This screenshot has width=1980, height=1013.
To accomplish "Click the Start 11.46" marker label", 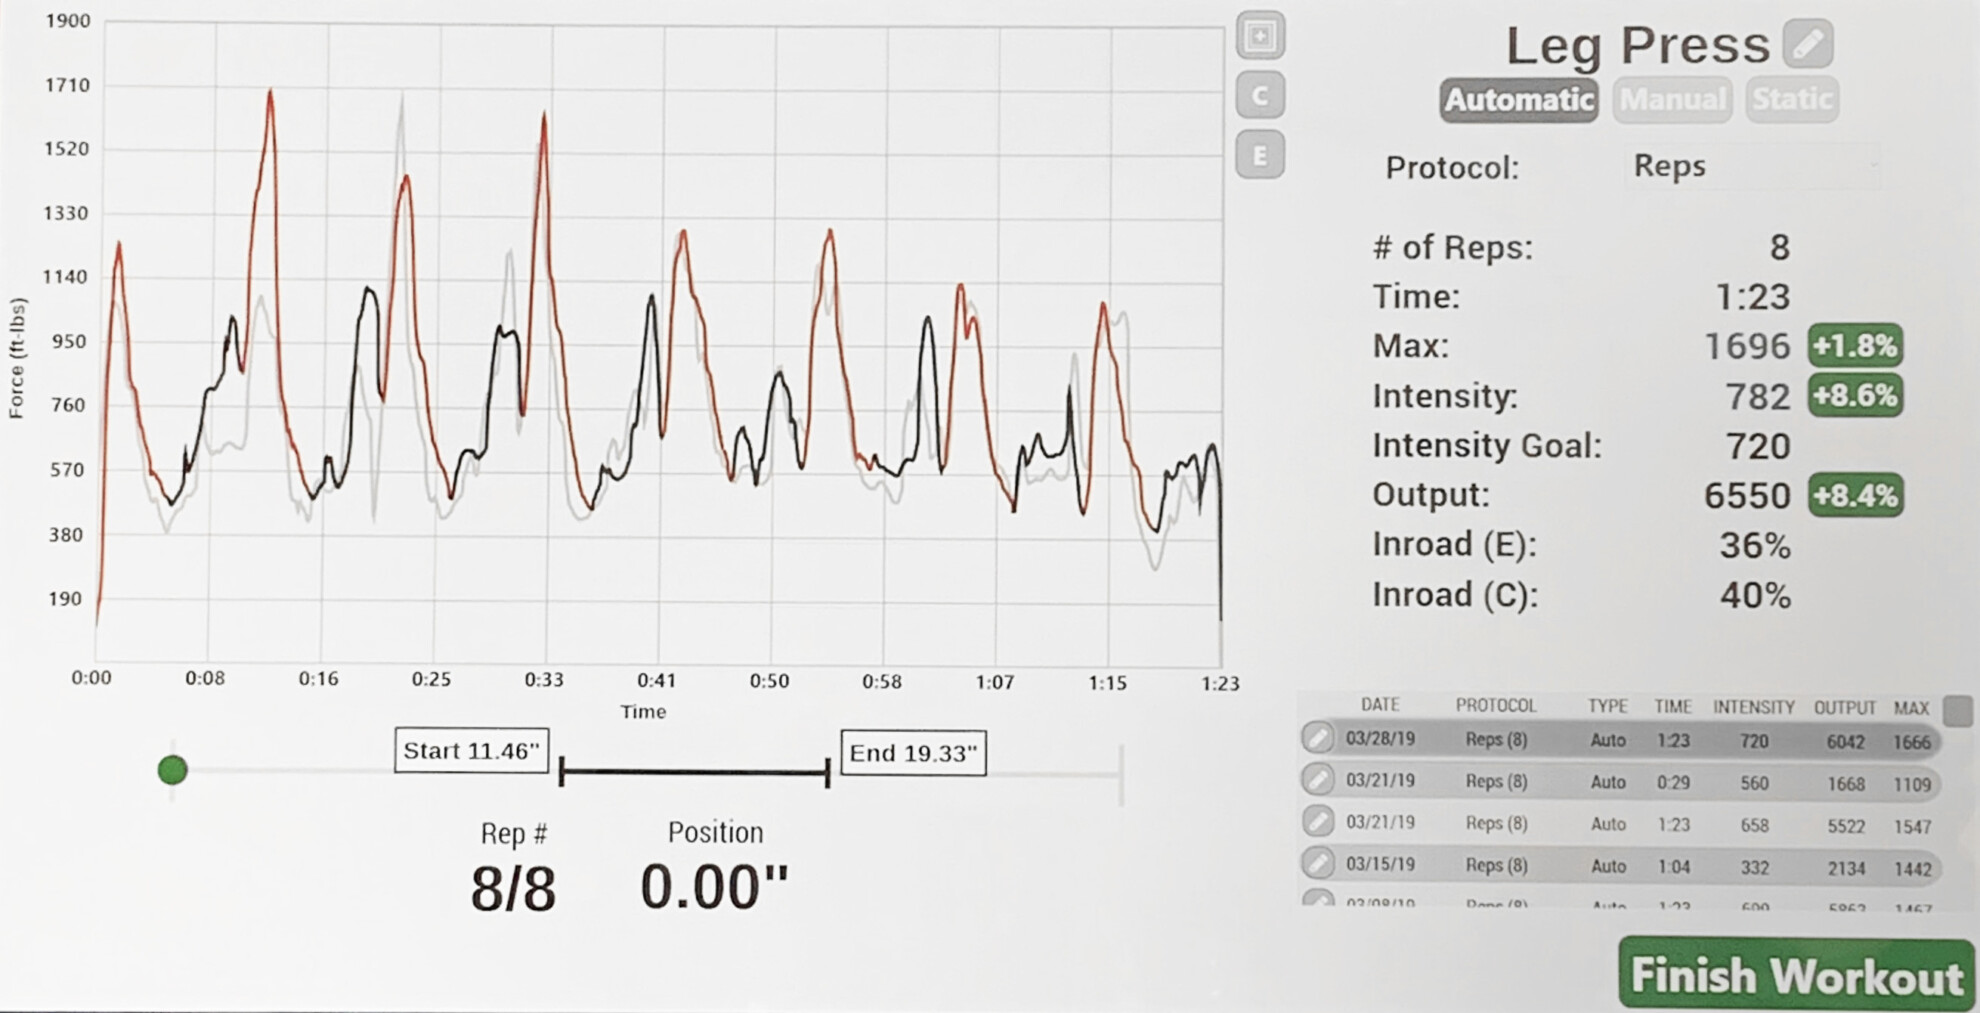I will point(471,751).
